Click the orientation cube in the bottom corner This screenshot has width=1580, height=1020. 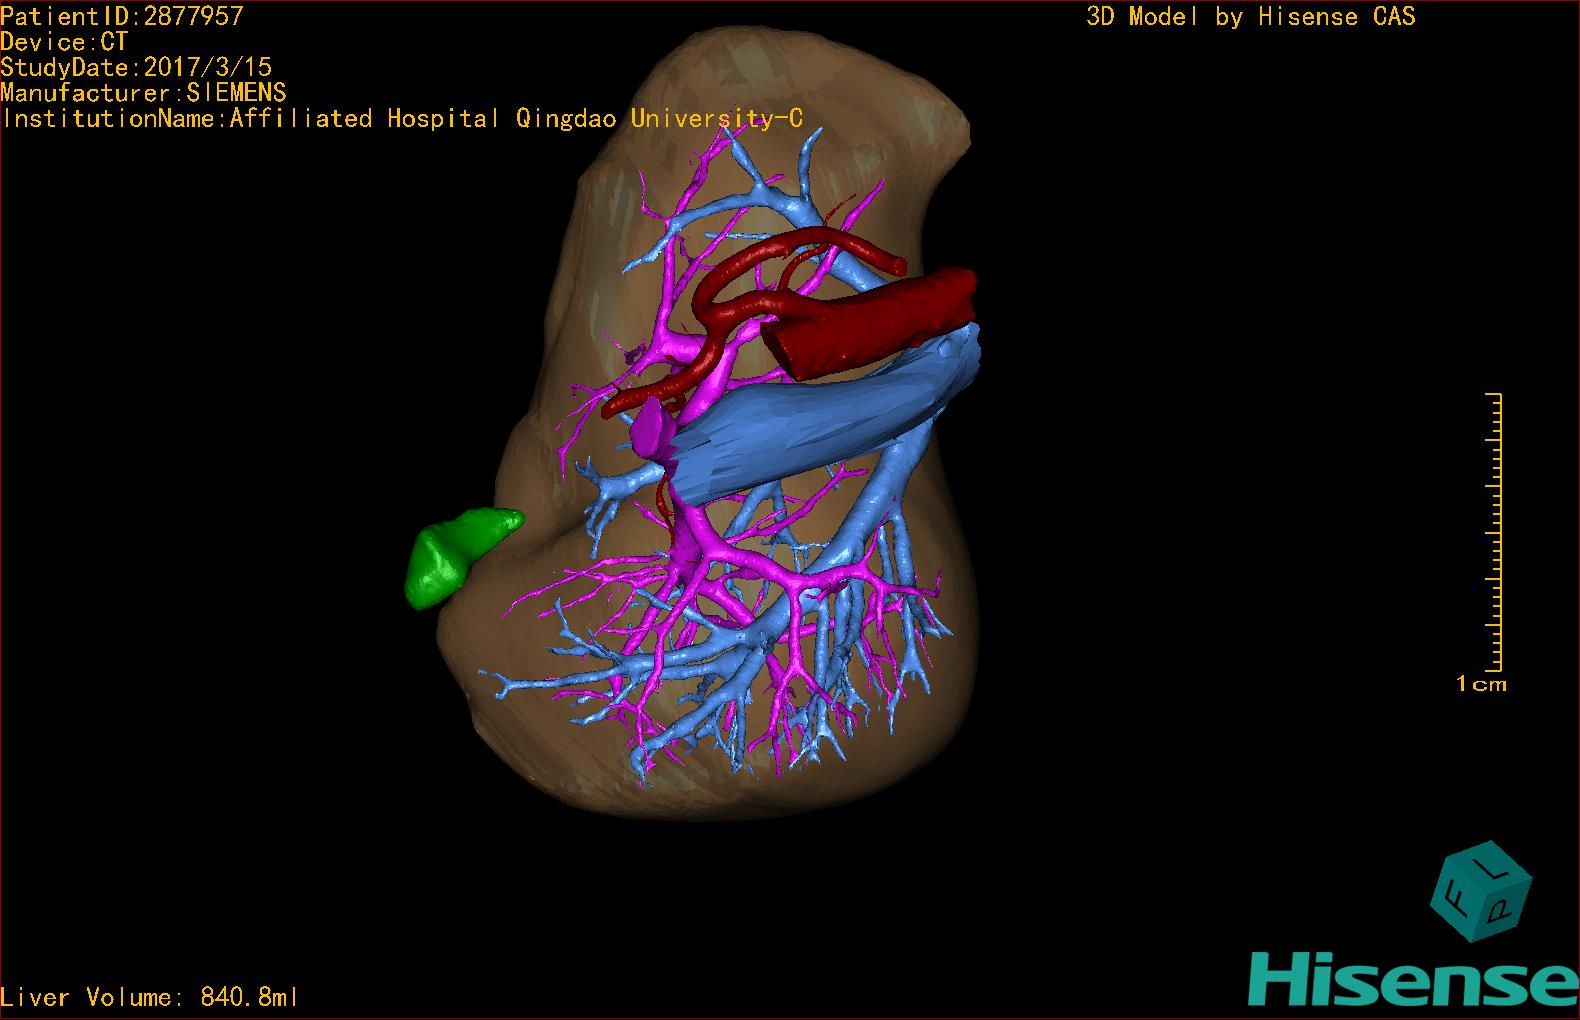pos(1481,892)
